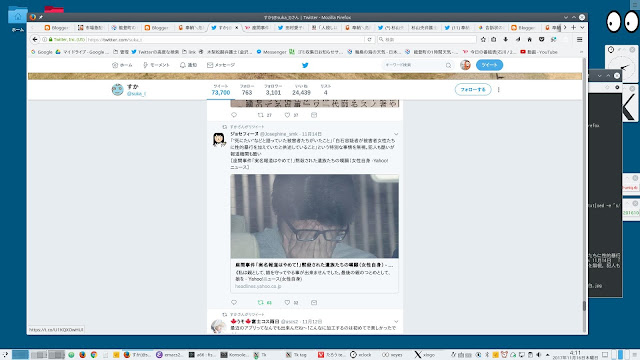
Task: Open the 動画 - YouTube bookmark
Action: (x=539, y=52)
